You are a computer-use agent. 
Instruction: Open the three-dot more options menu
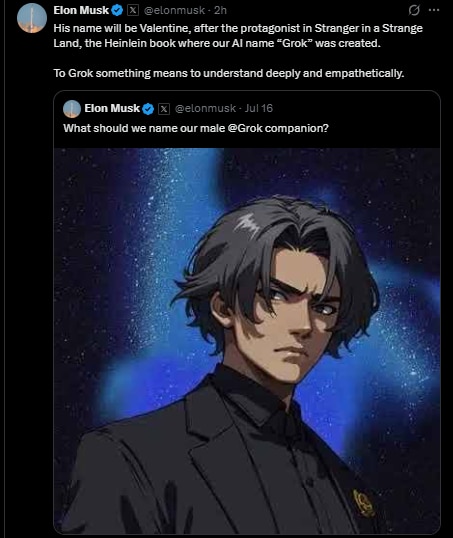point(434,10)
